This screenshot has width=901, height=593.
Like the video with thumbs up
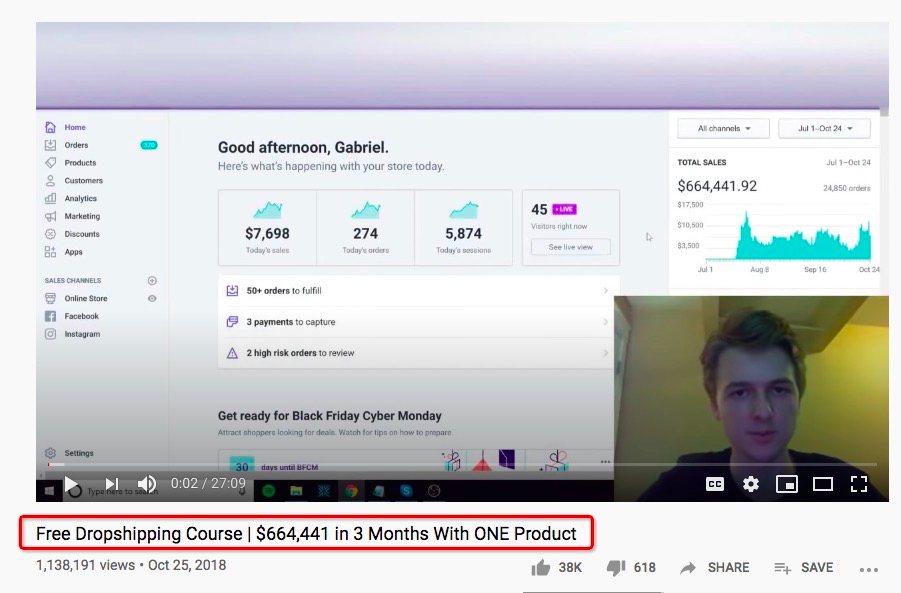pyautogui.click(x=541, y=568)
